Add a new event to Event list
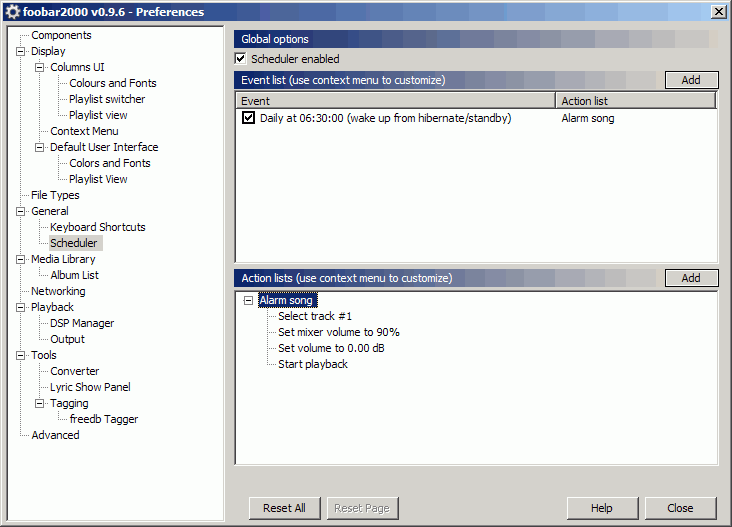The height and width of the screenshot is (527, 732). coord(691,80)
